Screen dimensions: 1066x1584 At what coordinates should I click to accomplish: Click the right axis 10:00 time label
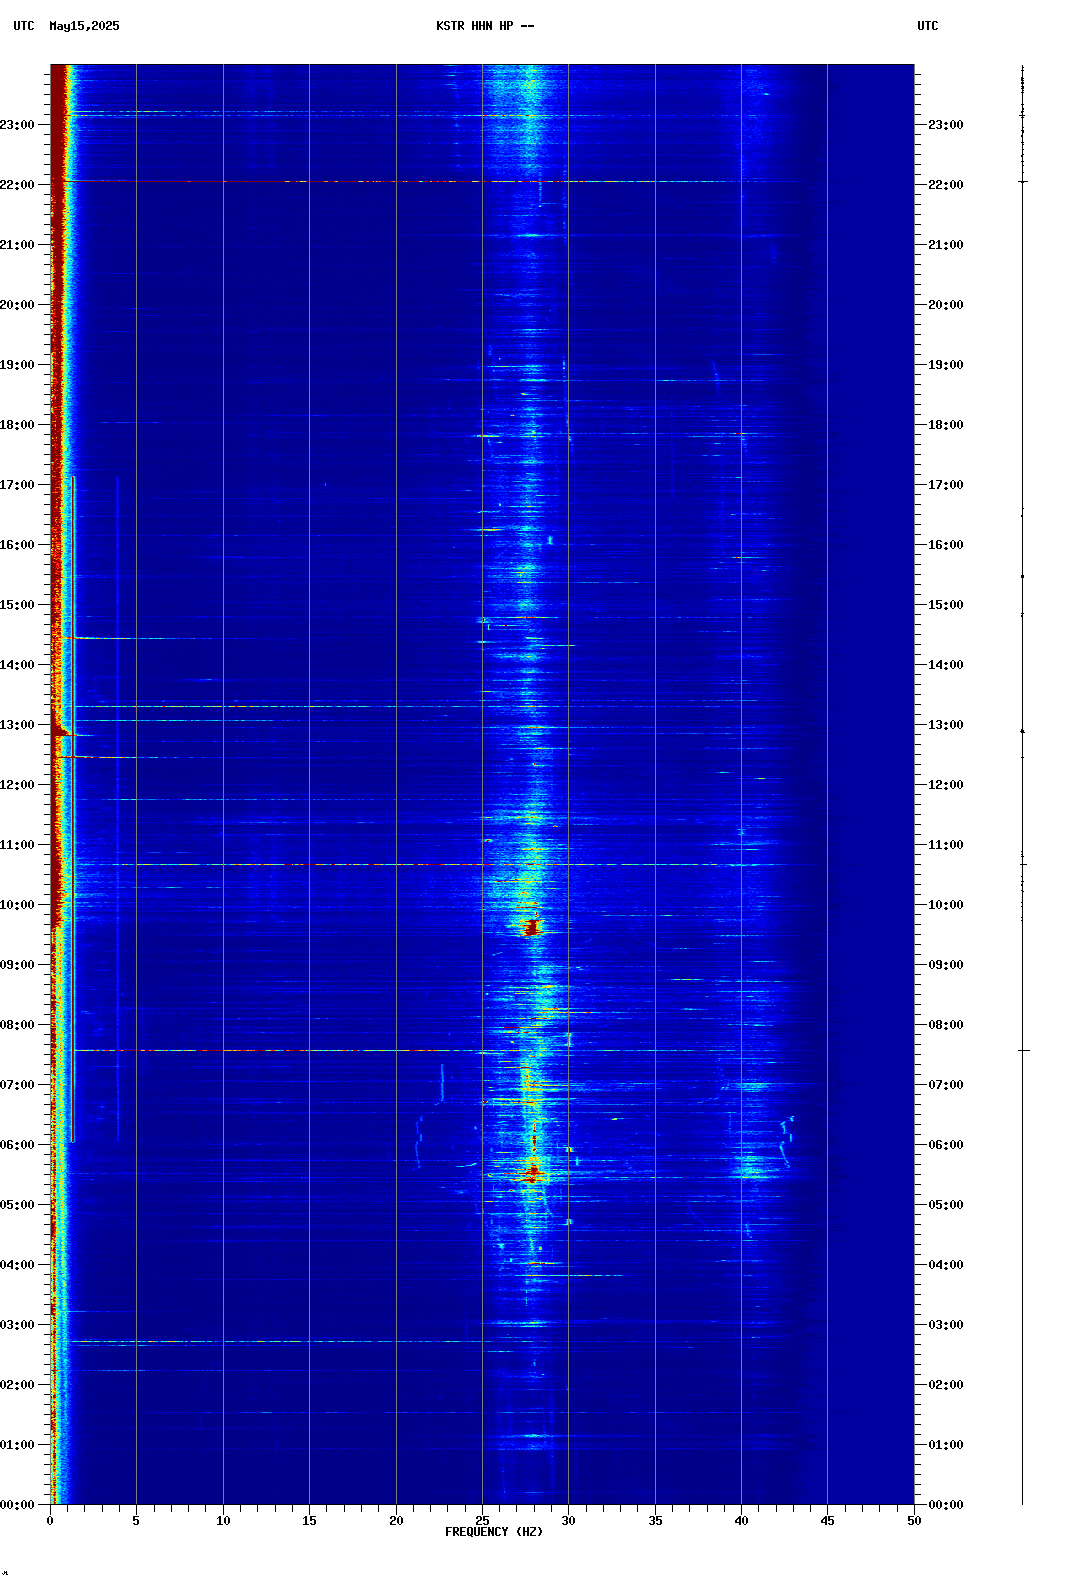[946, 905]
